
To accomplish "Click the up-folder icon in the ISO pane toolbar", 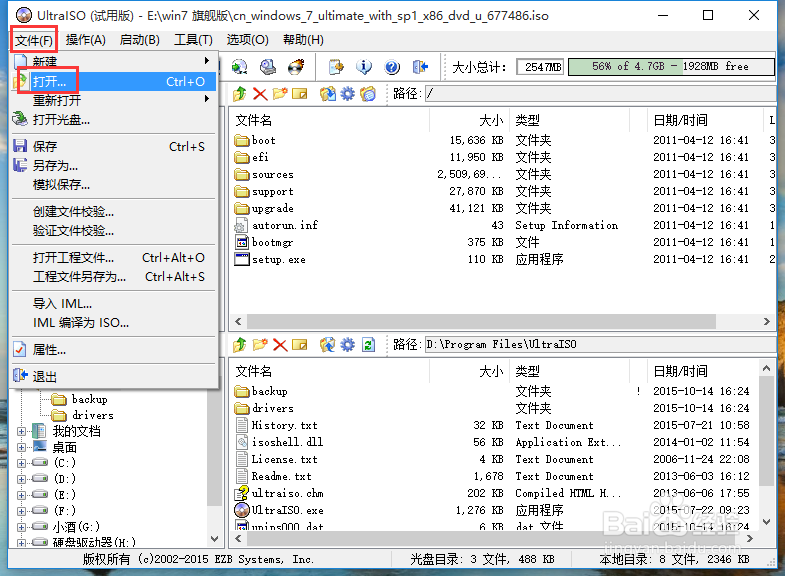I will tap(240, 94).
